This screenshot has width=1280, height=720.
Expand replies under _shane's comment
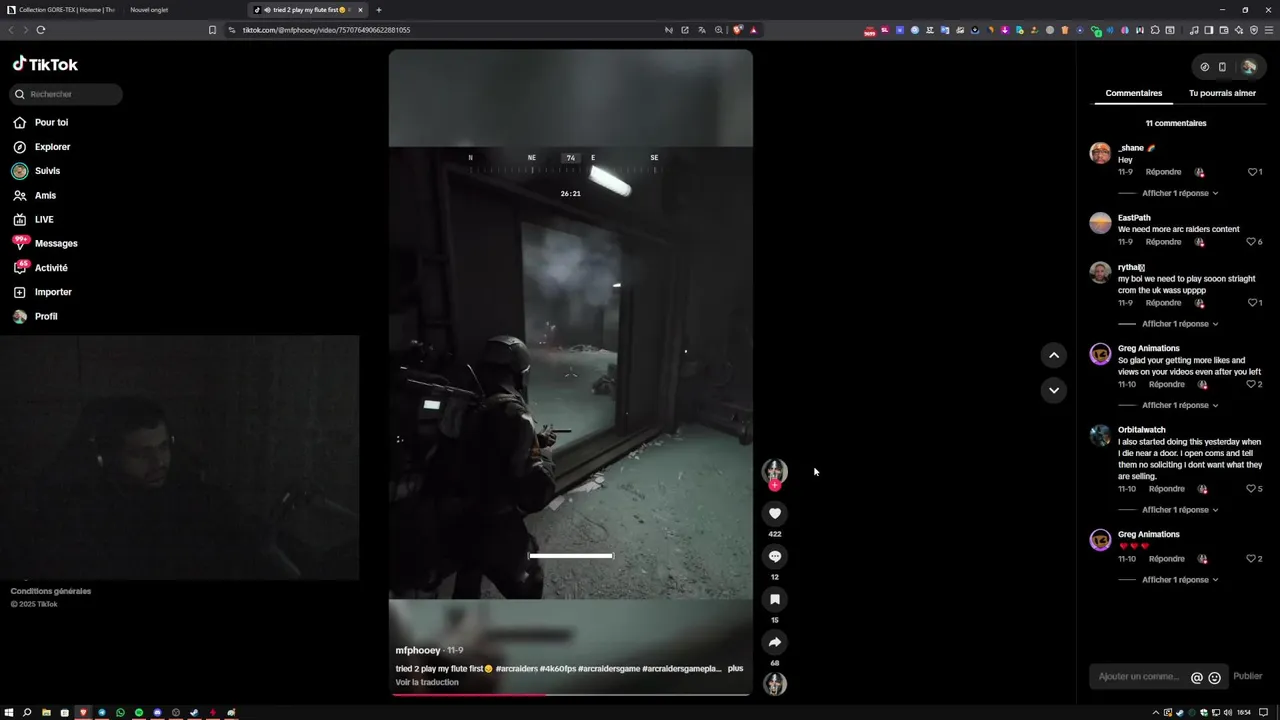click(x=1180, y=193)
